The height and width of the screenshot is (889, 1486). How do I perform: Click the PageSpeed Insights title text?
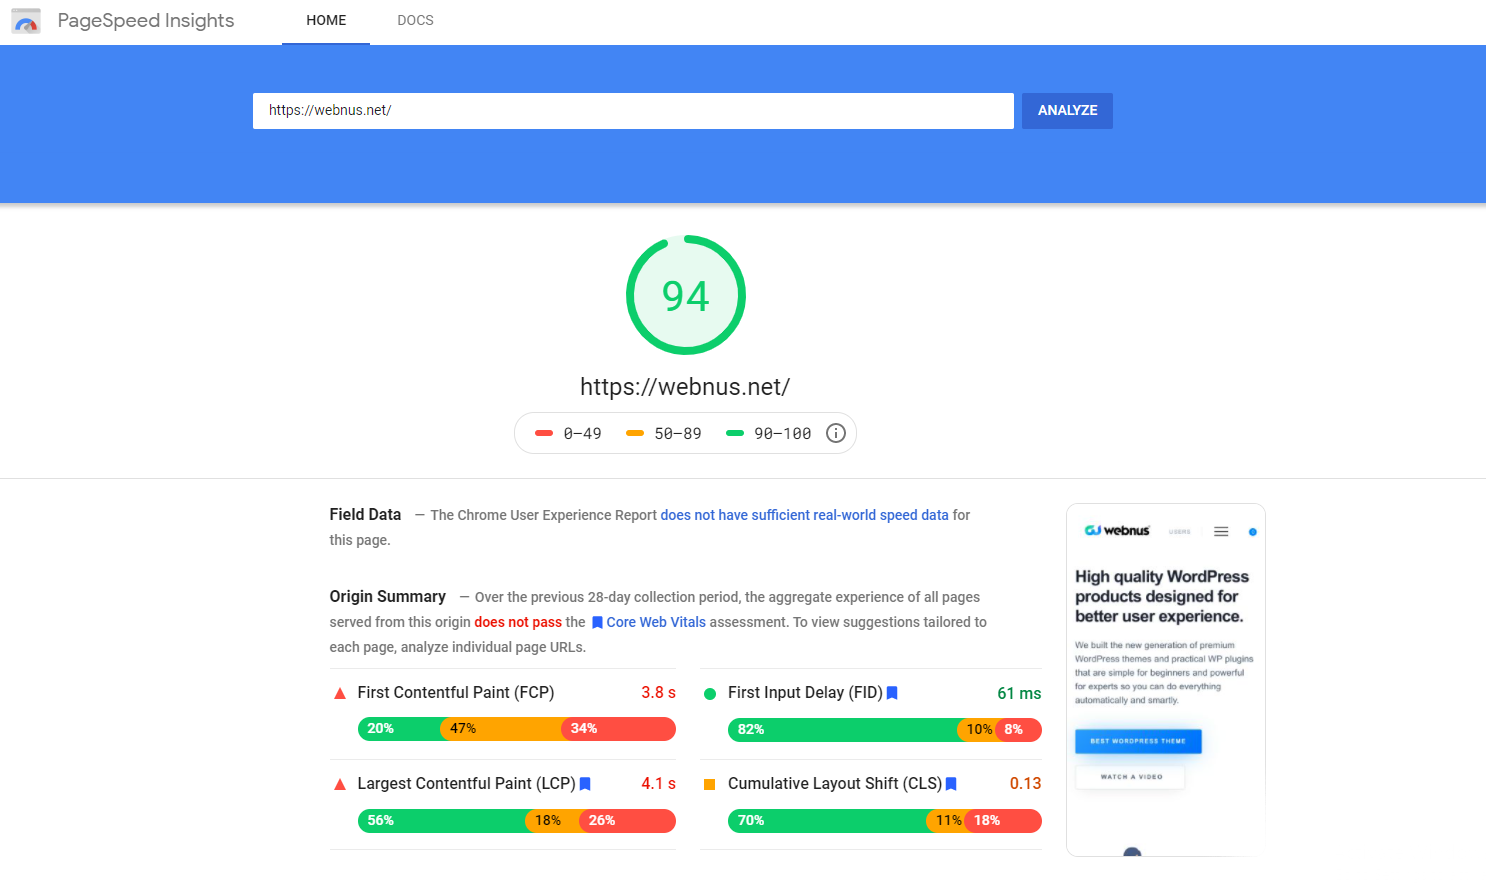[146, 21]
